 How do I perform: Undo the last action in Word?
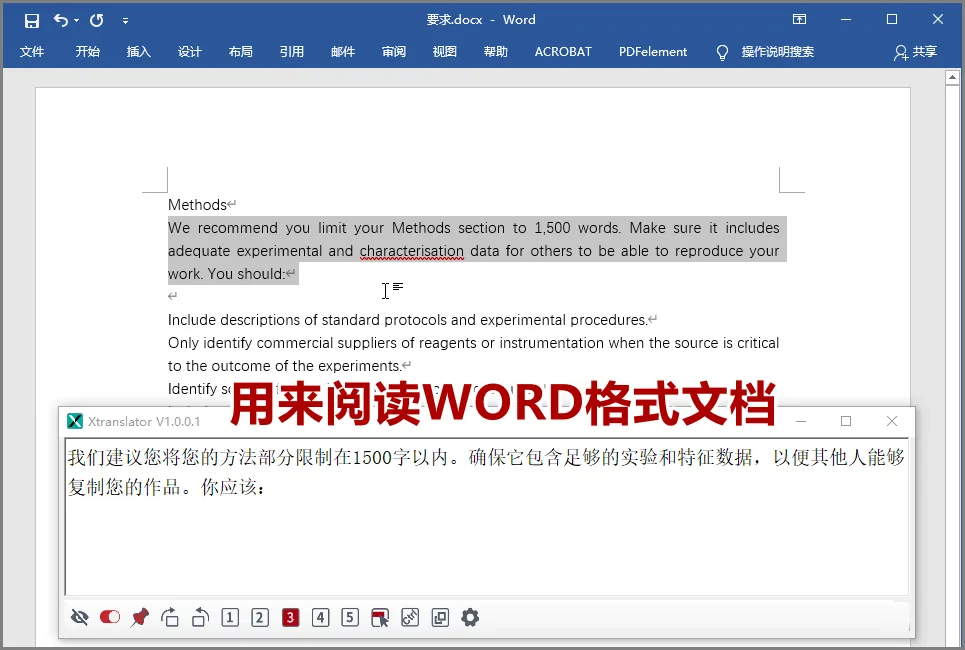coord(61,20)
